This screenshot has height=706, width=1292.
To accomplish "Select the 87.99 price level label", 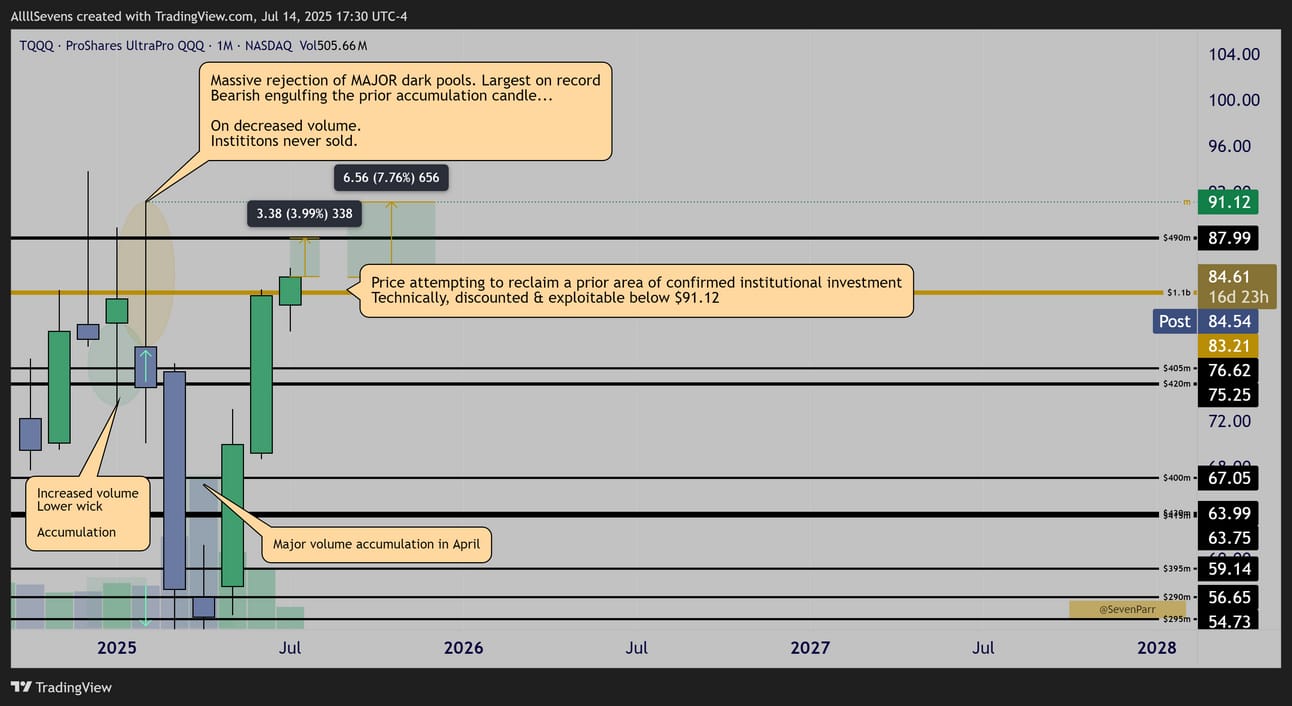I will pyautogui.click(x=1228, y=238).
